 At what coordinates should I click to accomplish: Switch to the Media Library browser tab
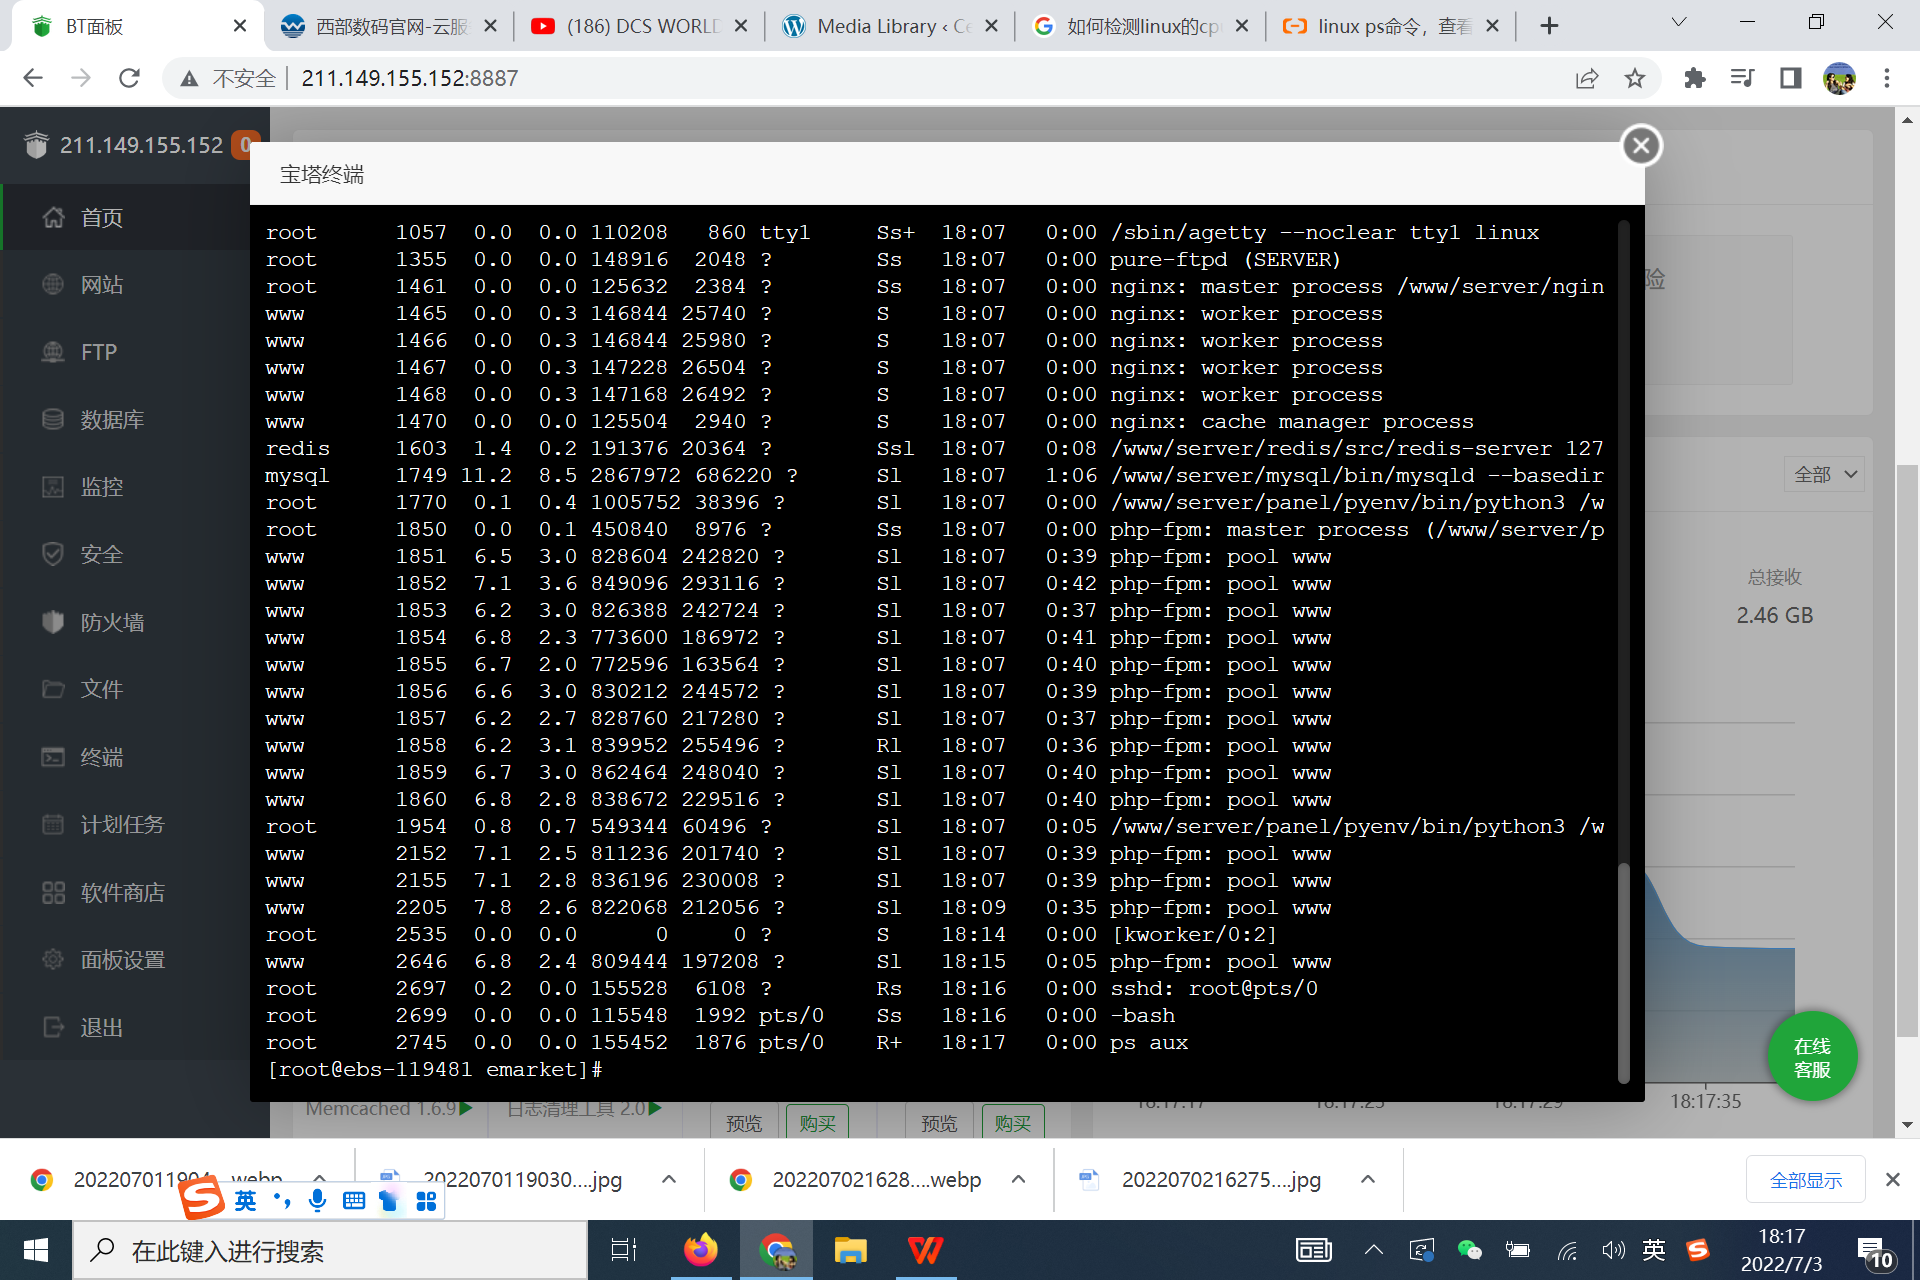[x=879, y=26]
